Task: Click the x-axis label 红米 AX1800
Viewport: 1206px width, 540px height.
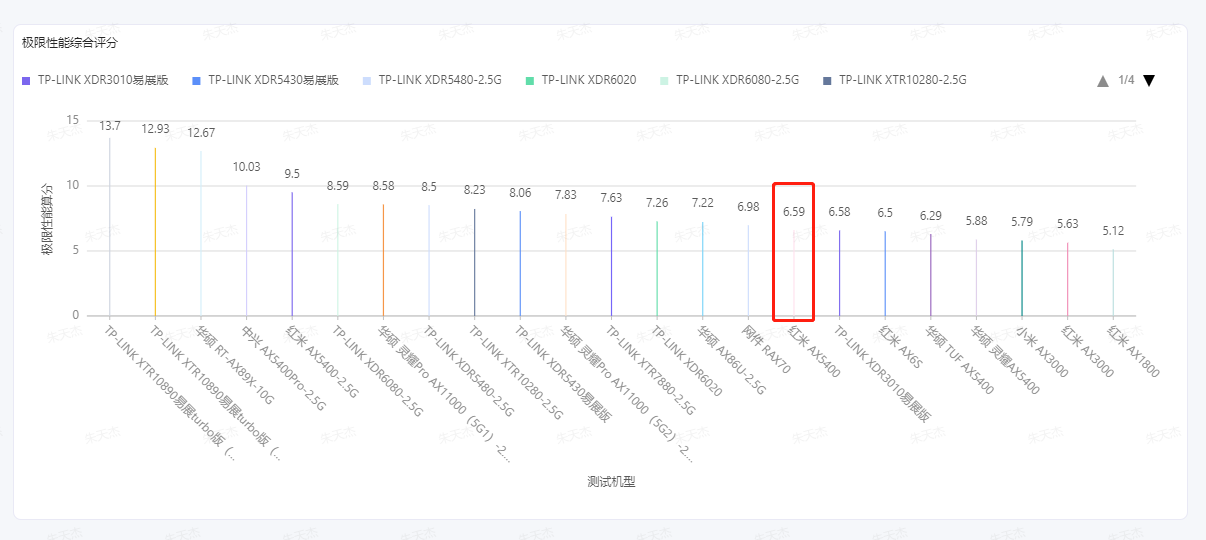Action: [1133, 350]
